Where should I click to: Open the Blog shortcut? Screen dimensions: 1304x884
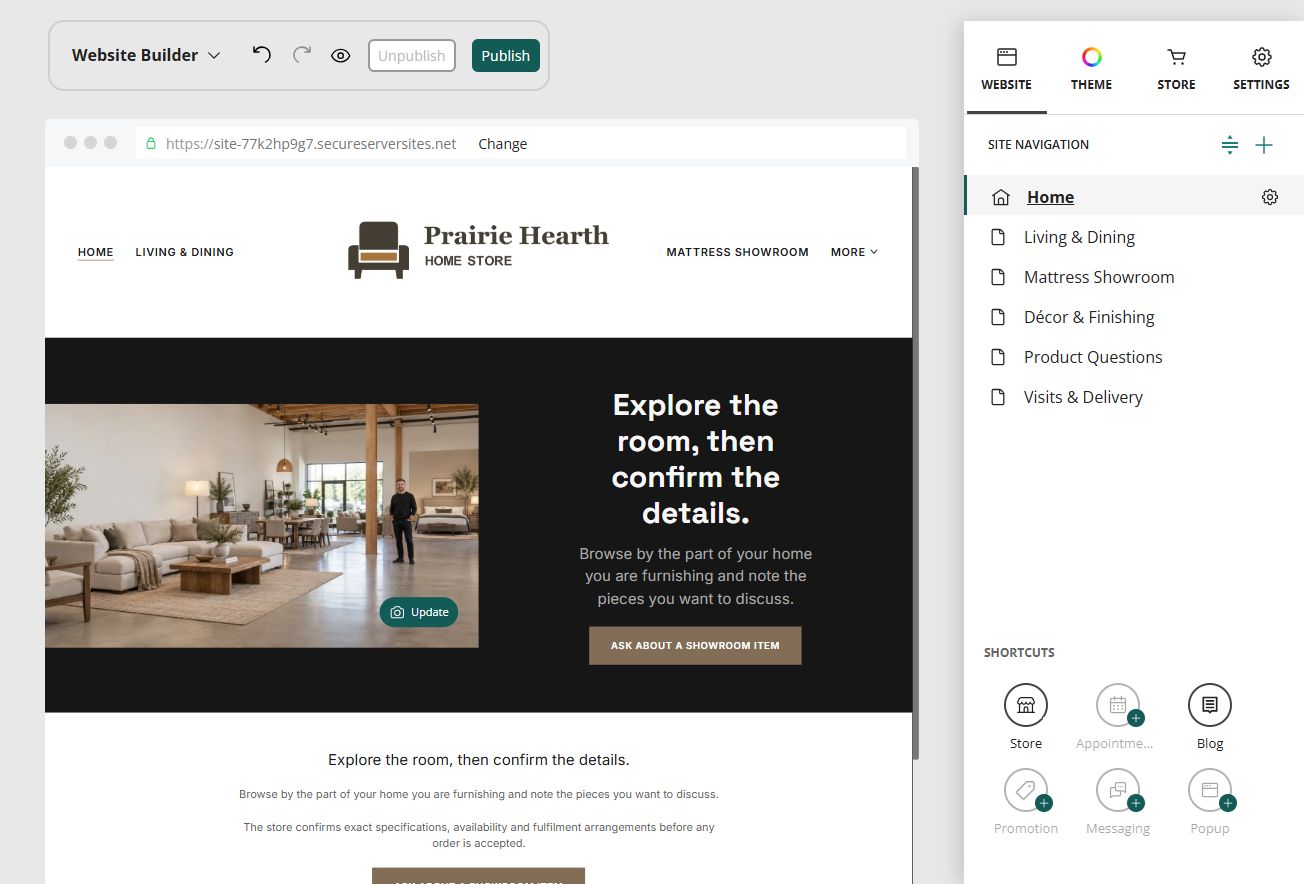(1210, 716)
